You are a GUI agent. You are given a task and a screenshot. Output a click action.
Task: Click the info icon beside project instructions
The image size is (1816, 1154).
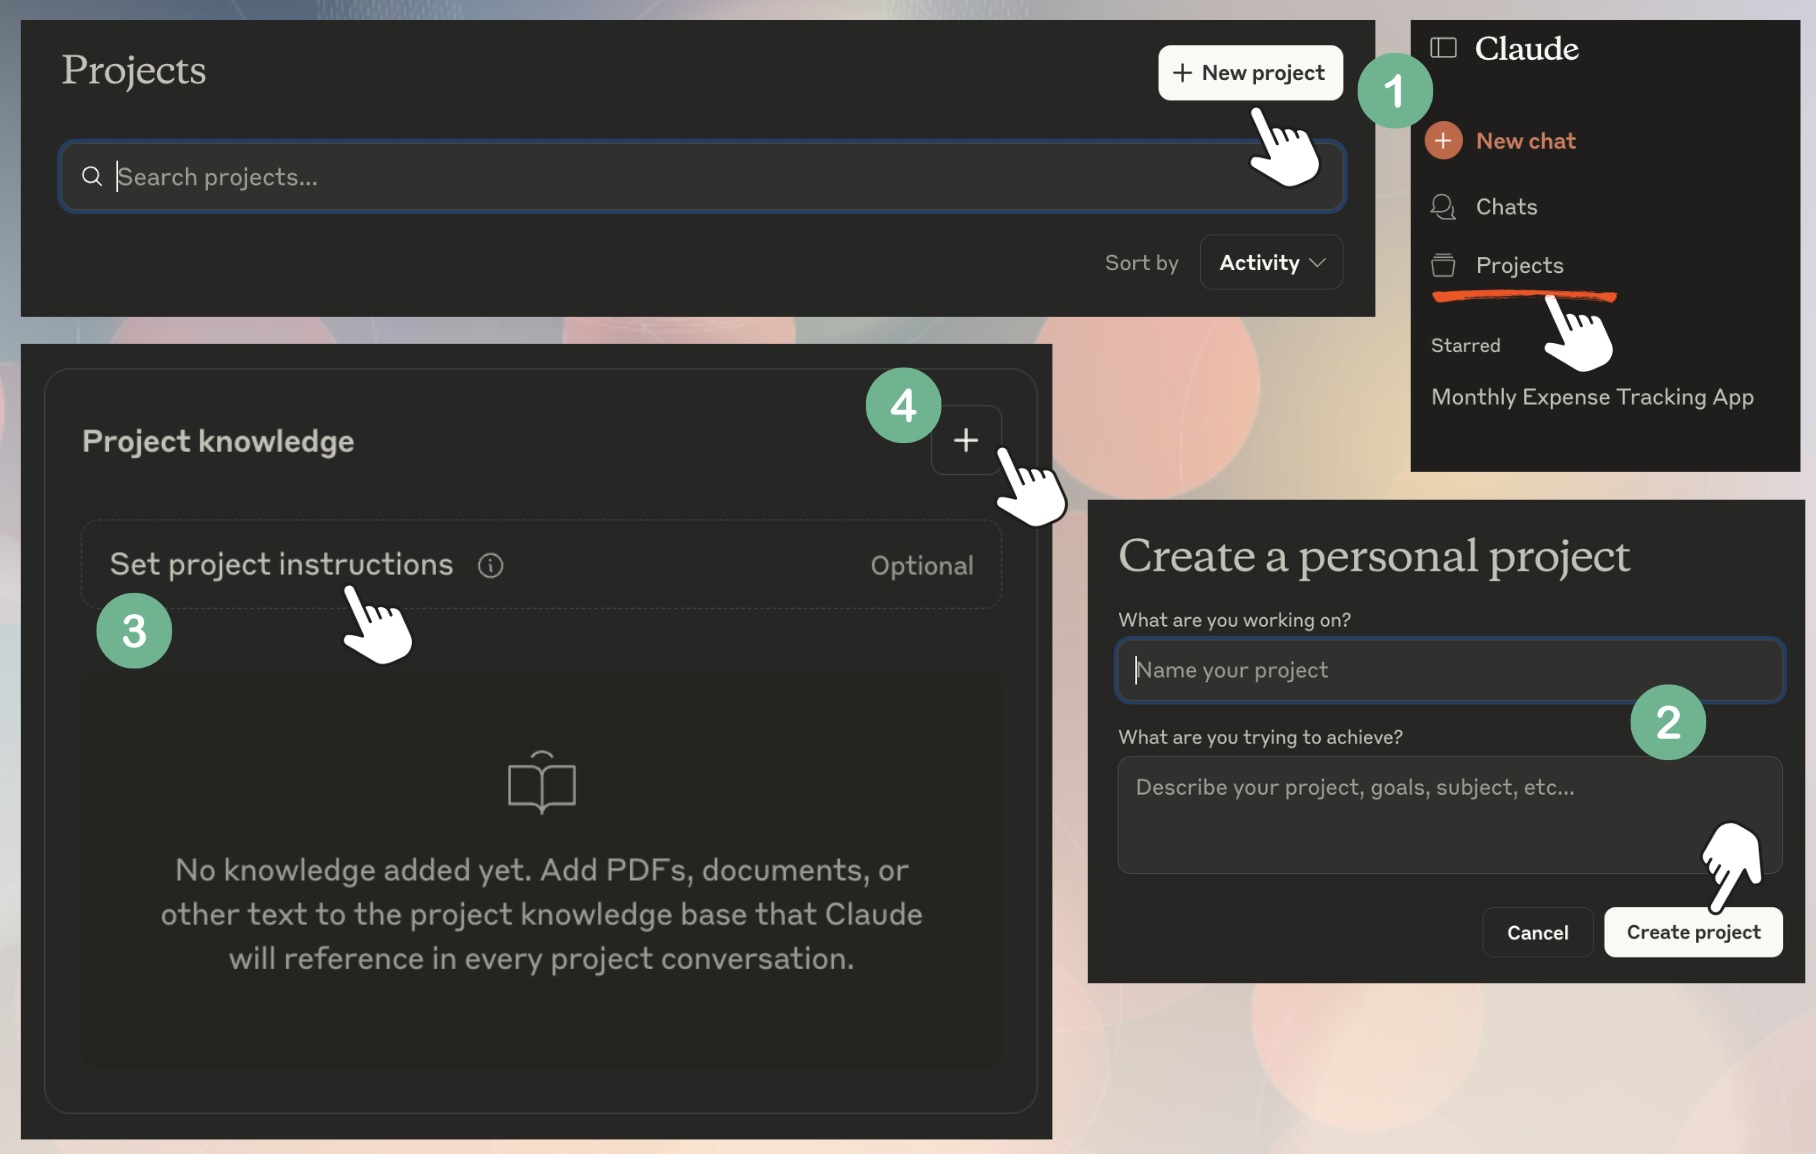pyautogui.click(x=490, y=566)
